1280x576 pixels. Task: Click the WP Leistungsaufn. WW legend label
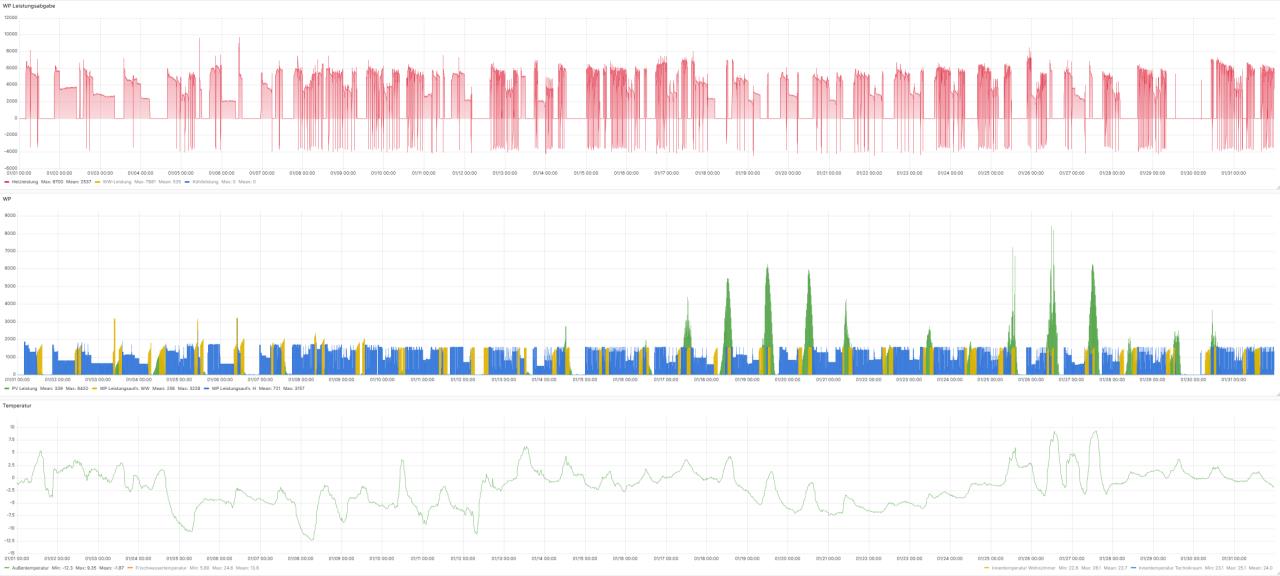click(x=121, y=388)
